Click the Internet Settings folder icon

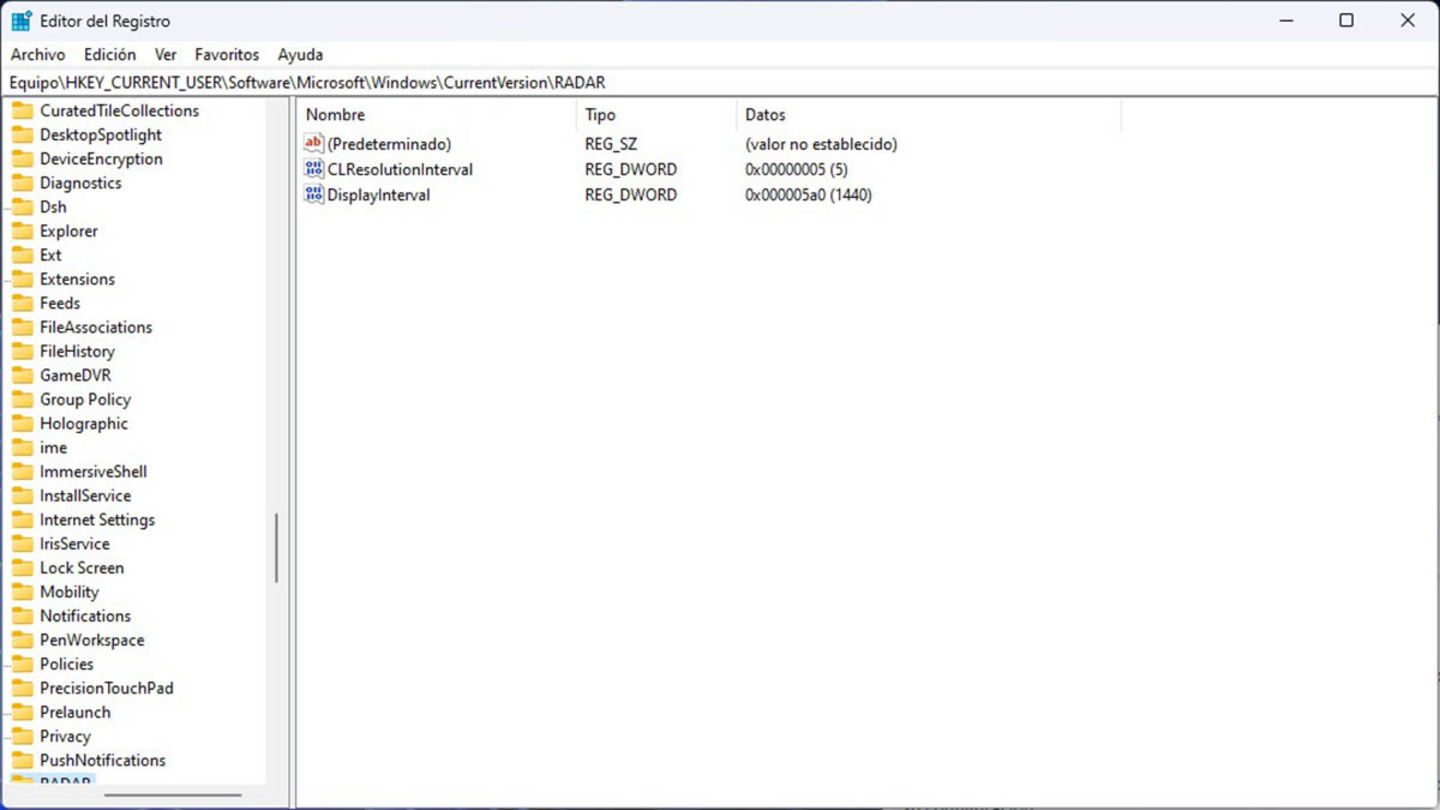23,519
